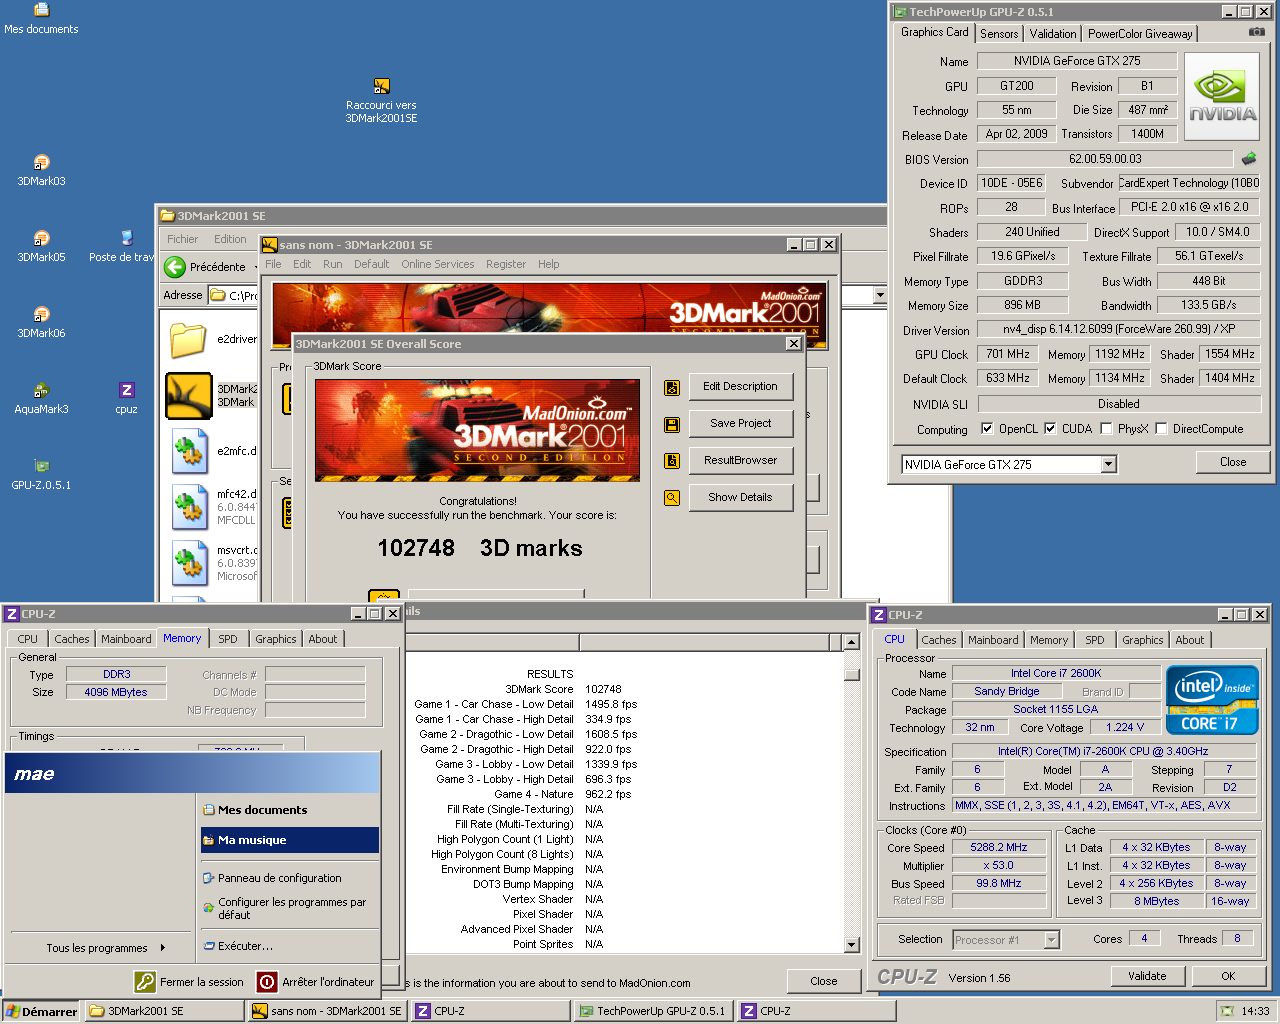Open the Online Services menu in 3DMark2001
Viewport: 1280px width, 1024px height.
(x=438, y=264)
